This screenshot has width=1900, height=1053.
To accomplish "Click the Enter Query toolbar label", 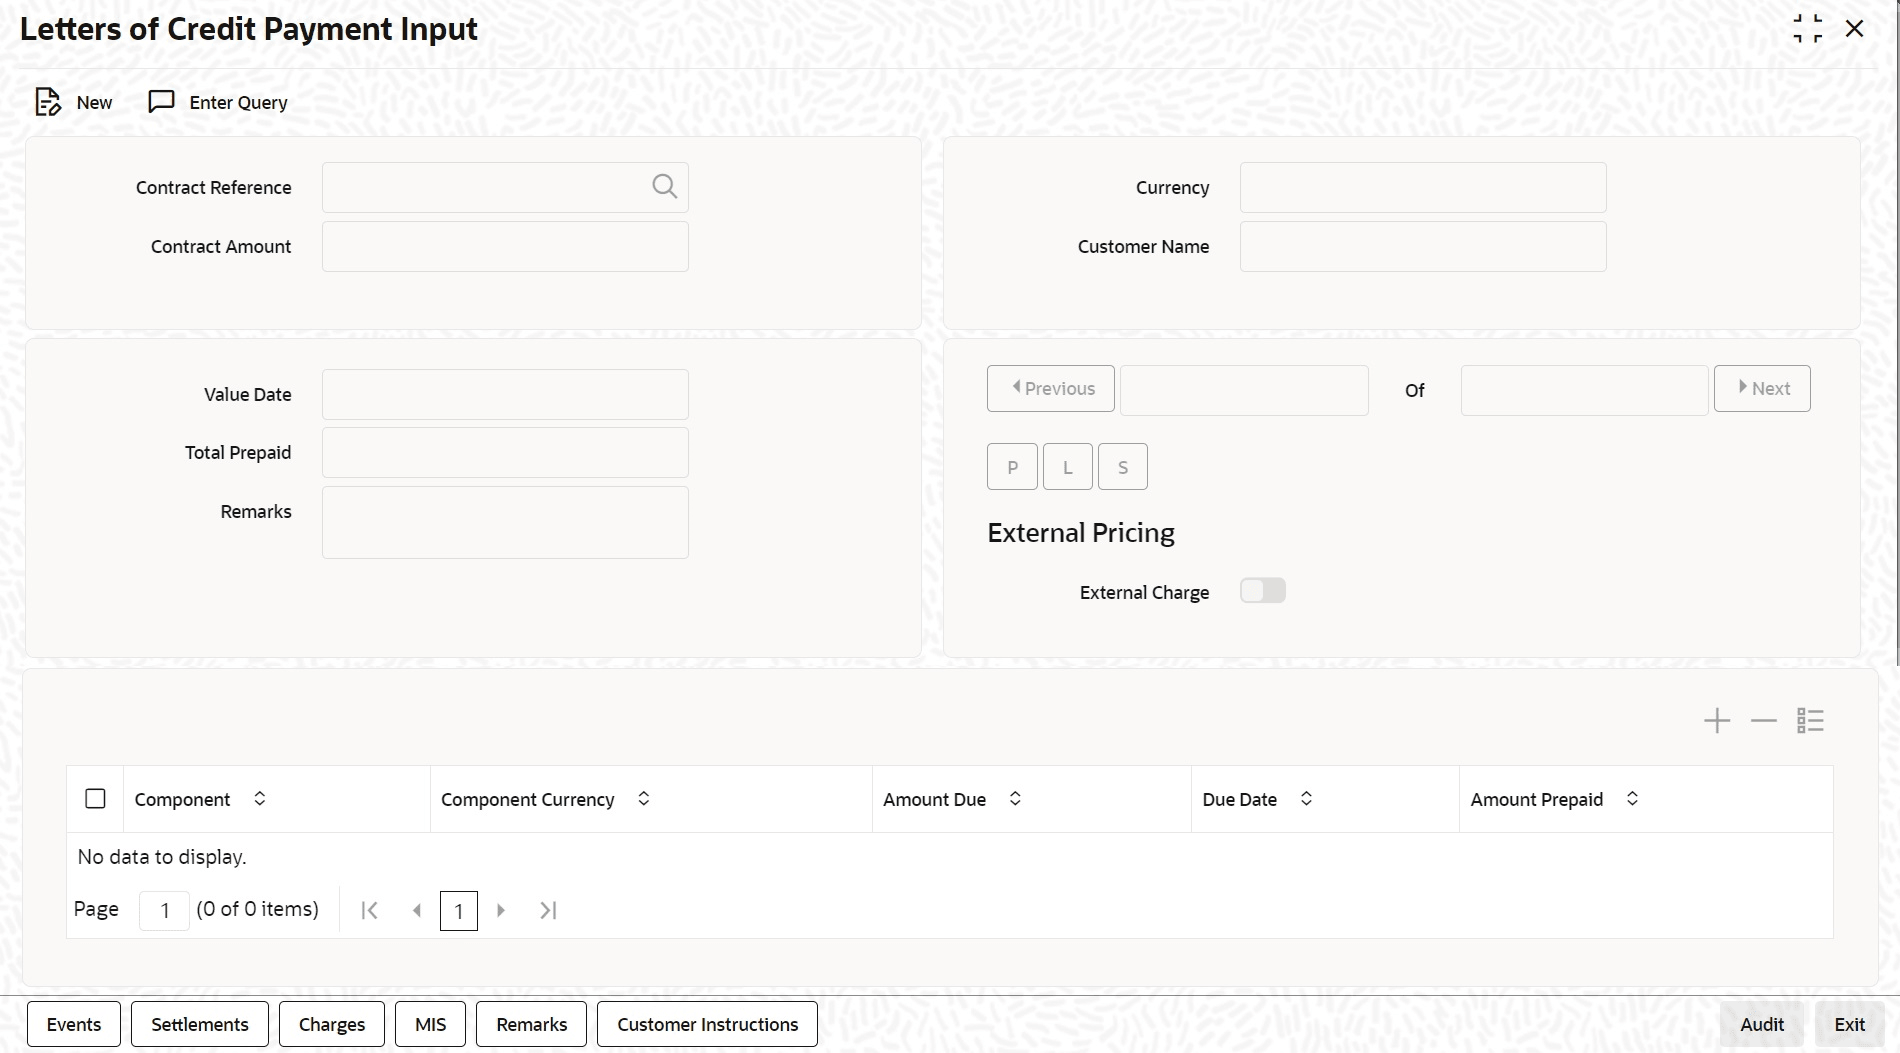I will pos(239,102).
